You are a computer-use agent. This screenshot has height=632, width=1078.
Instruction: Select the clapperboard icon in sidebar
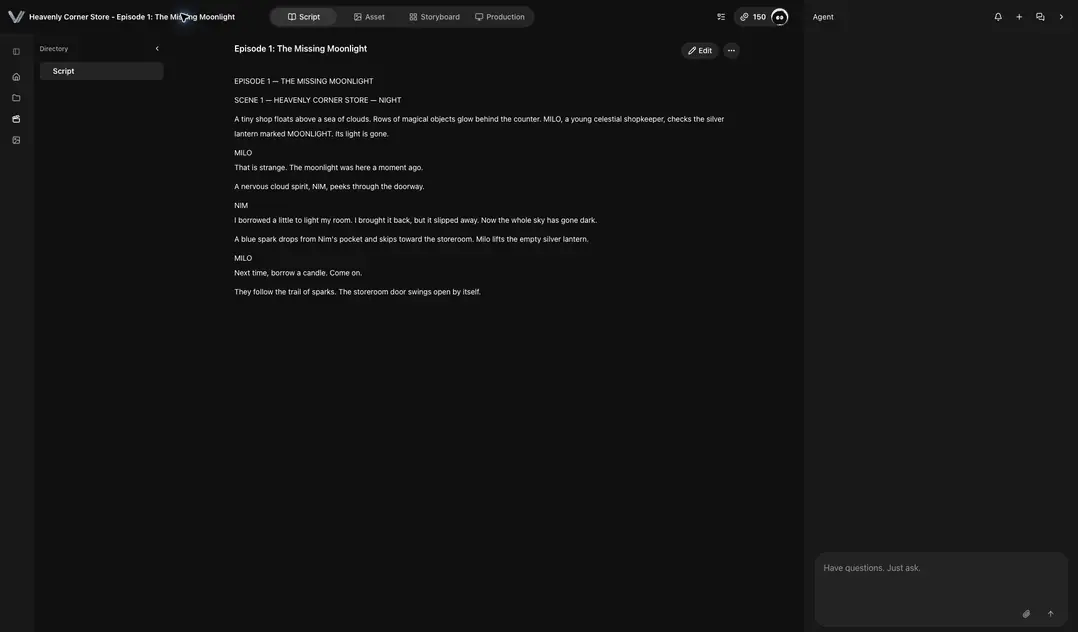[16, 119]
